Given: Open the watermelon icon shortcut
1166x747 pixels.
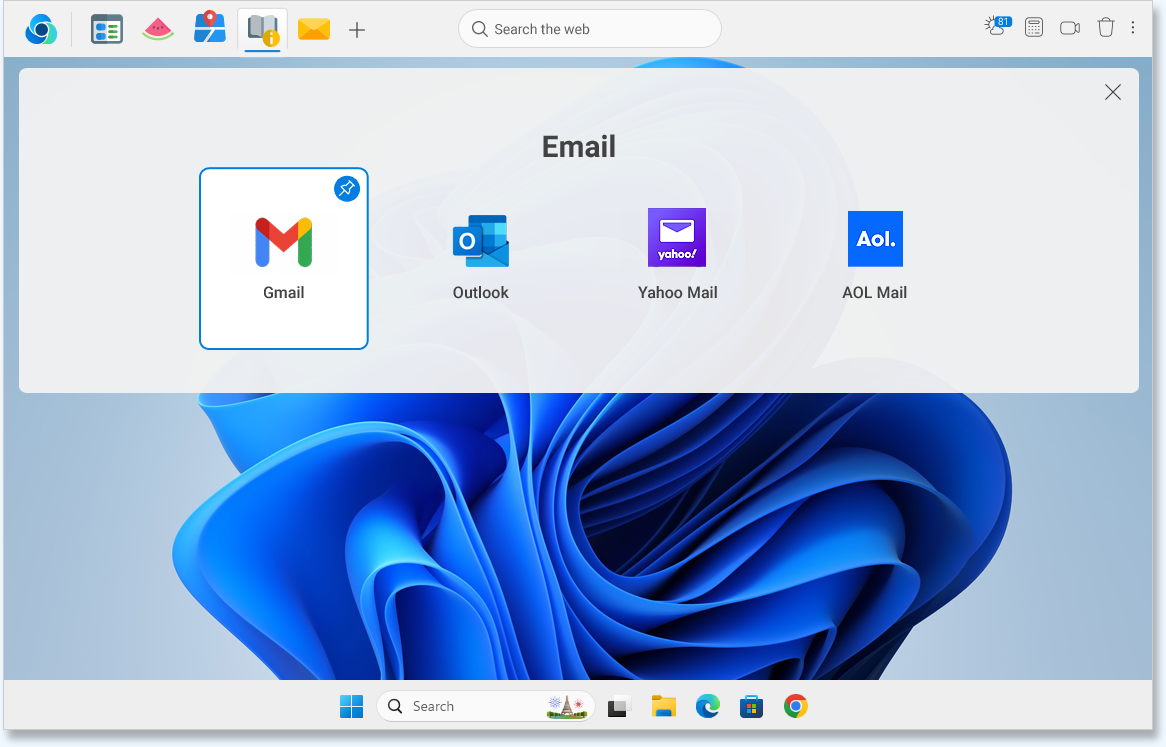Looking at the screenshot, I should click(158, 29).
